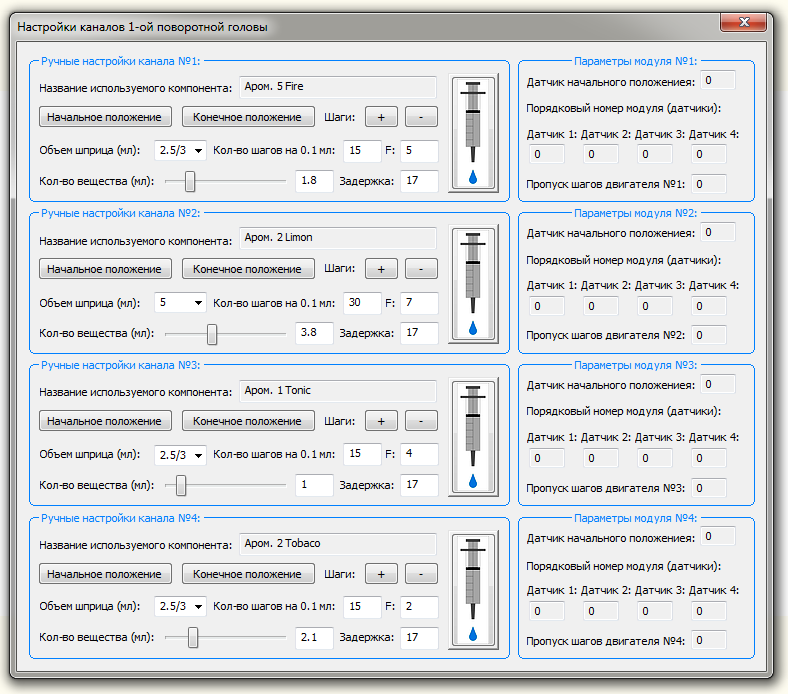Click the substance amount field showing 1.8

coord(314,181)
